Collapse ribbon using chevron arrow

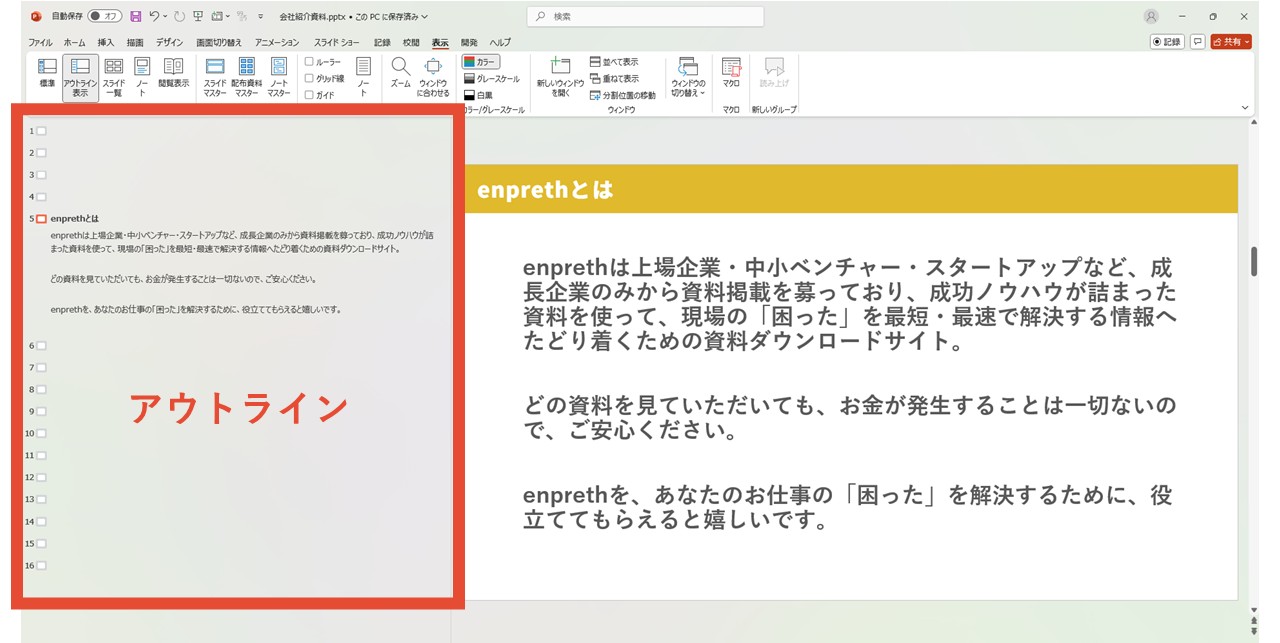(1245, 107)
